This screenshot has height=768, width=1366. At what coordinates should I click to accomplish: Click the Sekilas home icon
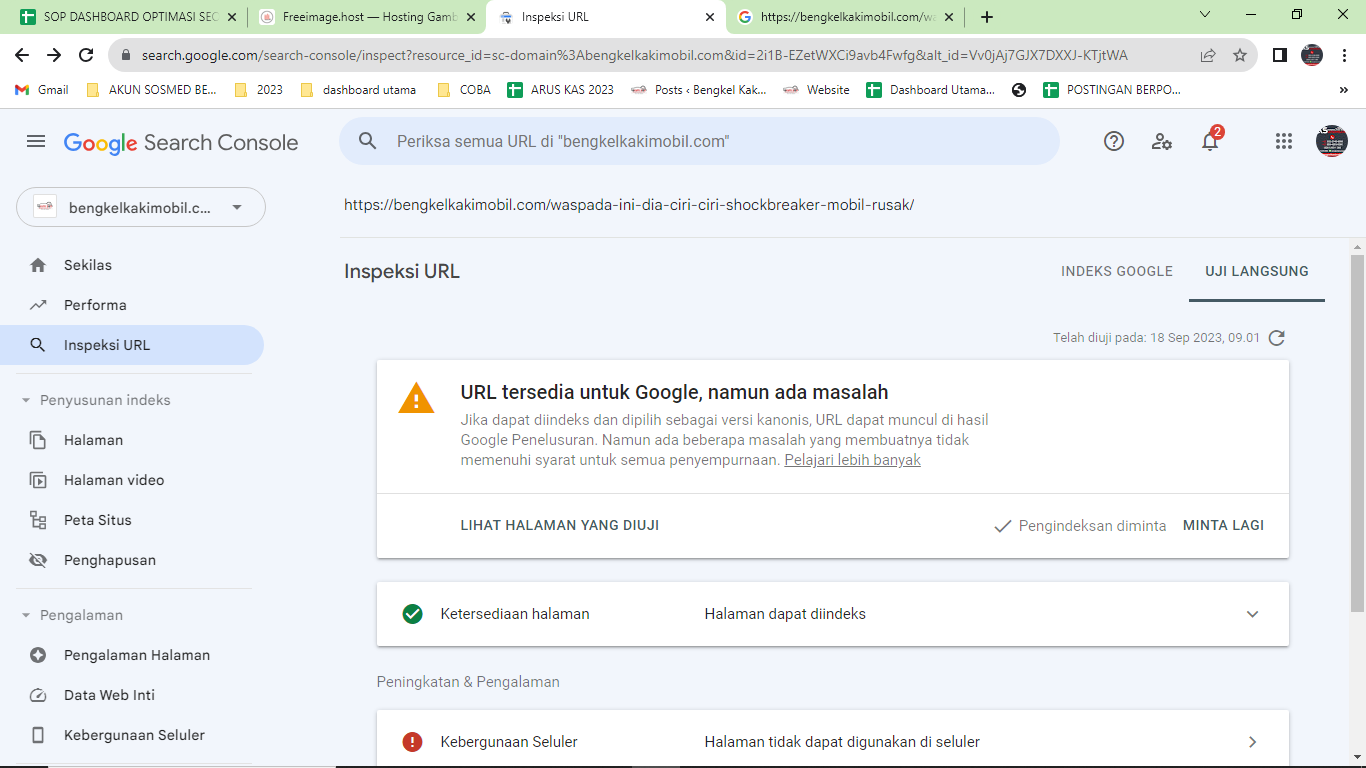point(38,265)
